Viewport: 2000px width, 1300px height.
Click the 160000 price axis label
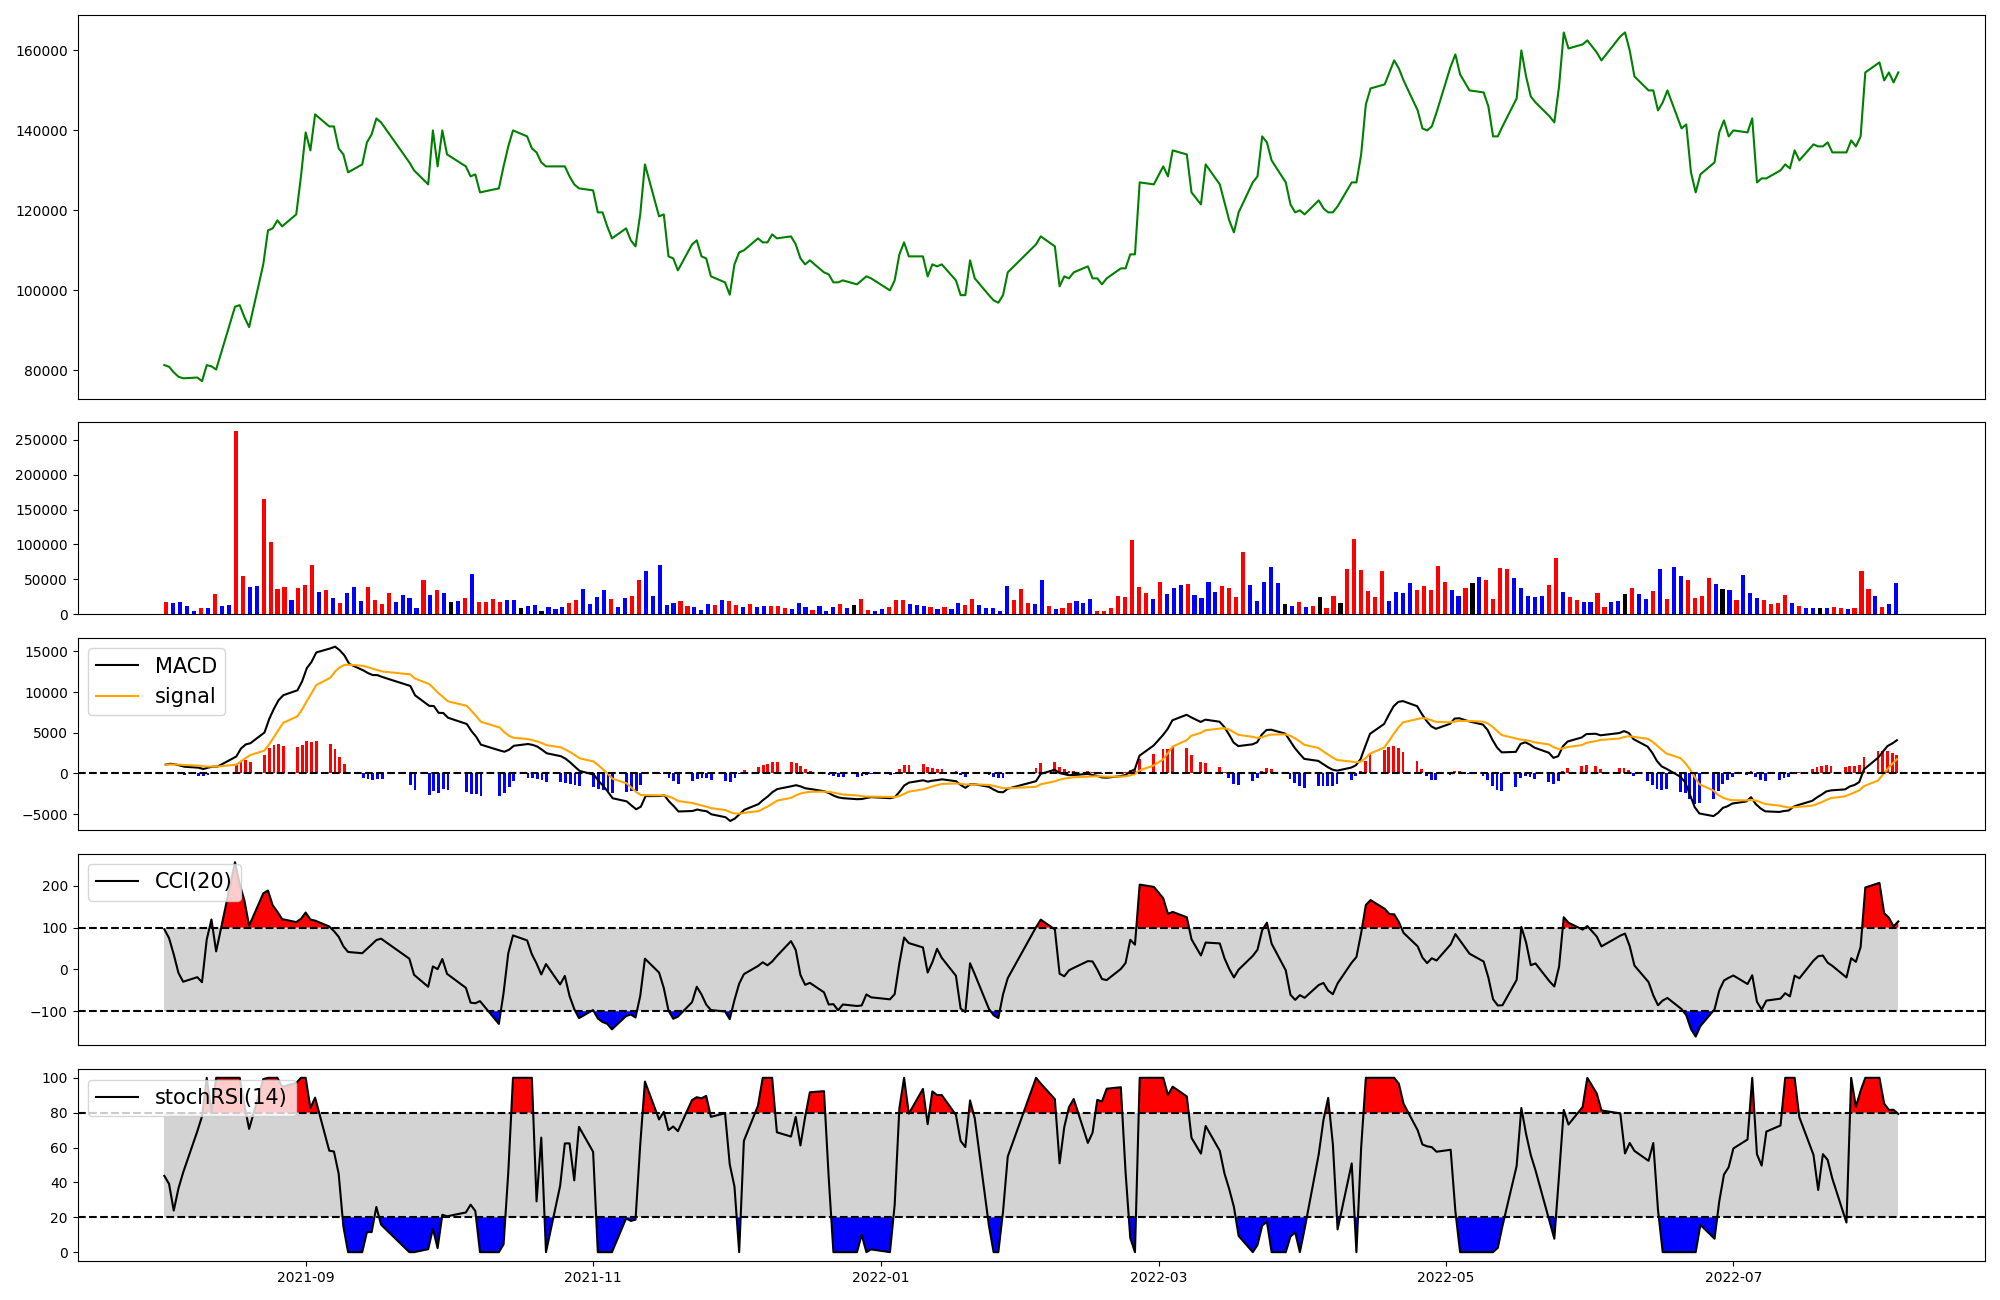pyautogui.click(x=41, y=51)
